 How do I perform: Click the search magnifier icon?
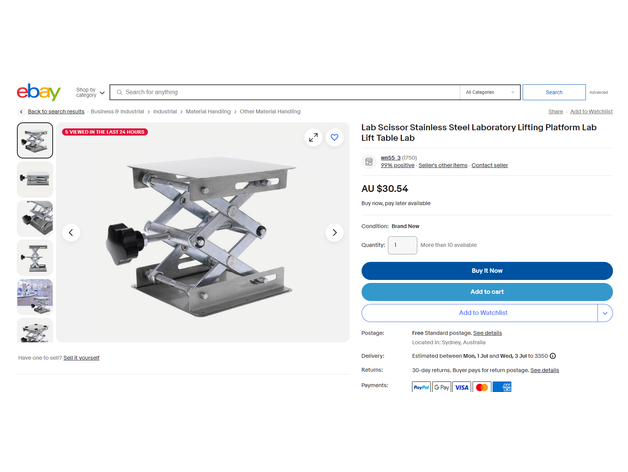pyautogui.click(x=118, y=92)
